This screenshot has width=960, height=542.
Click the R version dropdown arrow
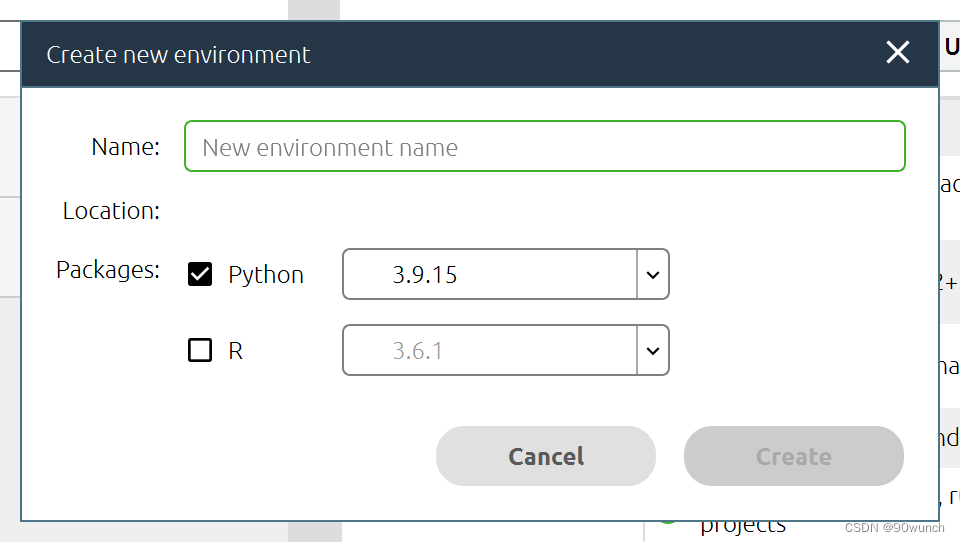(x=653, y=350)
